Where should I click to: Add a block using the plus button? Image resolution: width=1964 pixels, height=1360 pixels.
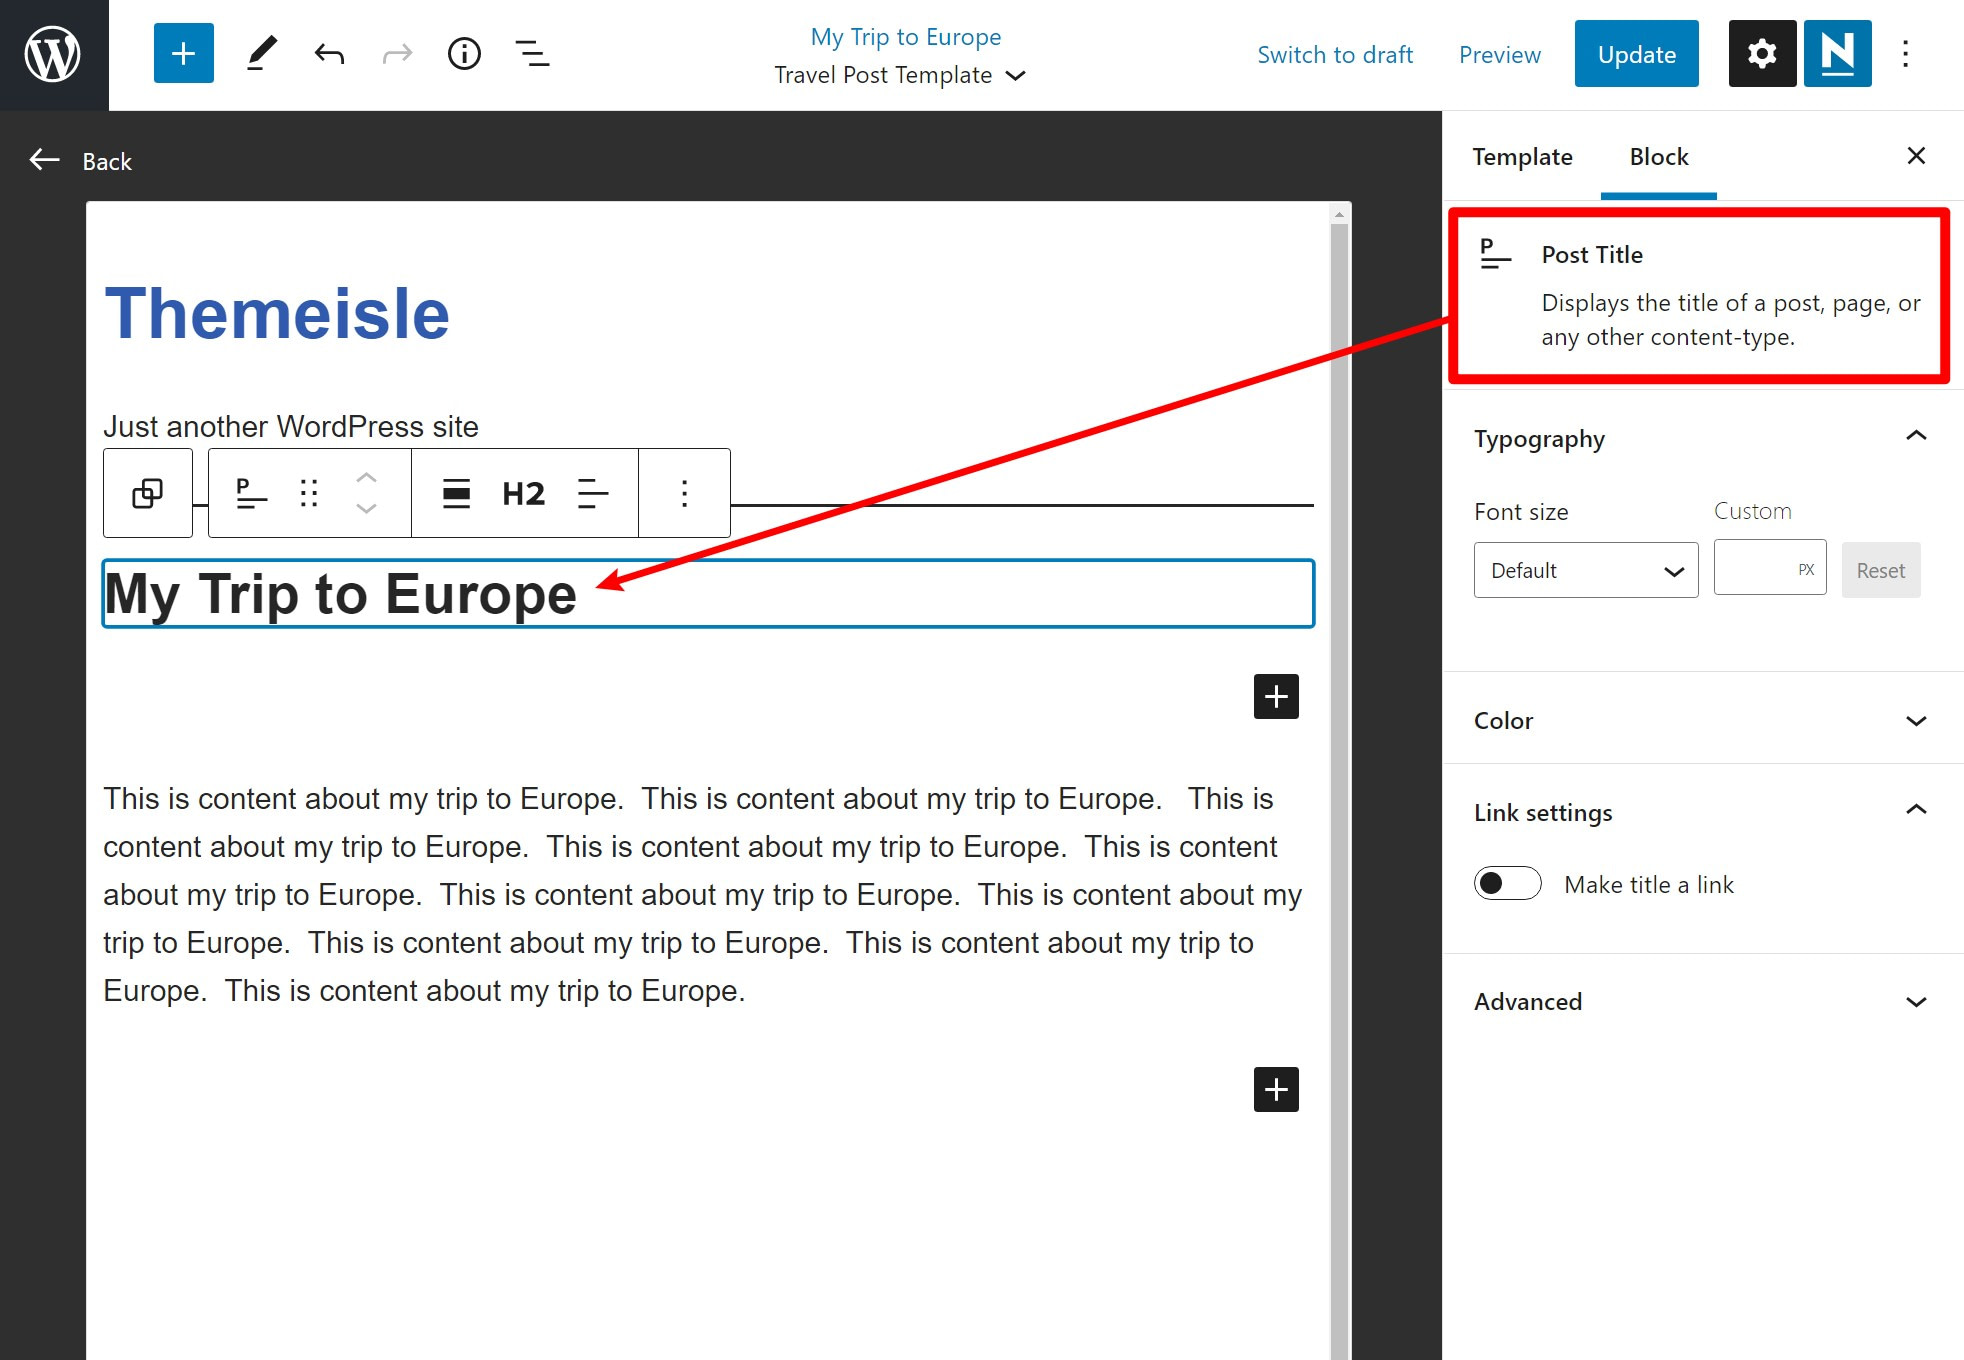(1275, 696)
